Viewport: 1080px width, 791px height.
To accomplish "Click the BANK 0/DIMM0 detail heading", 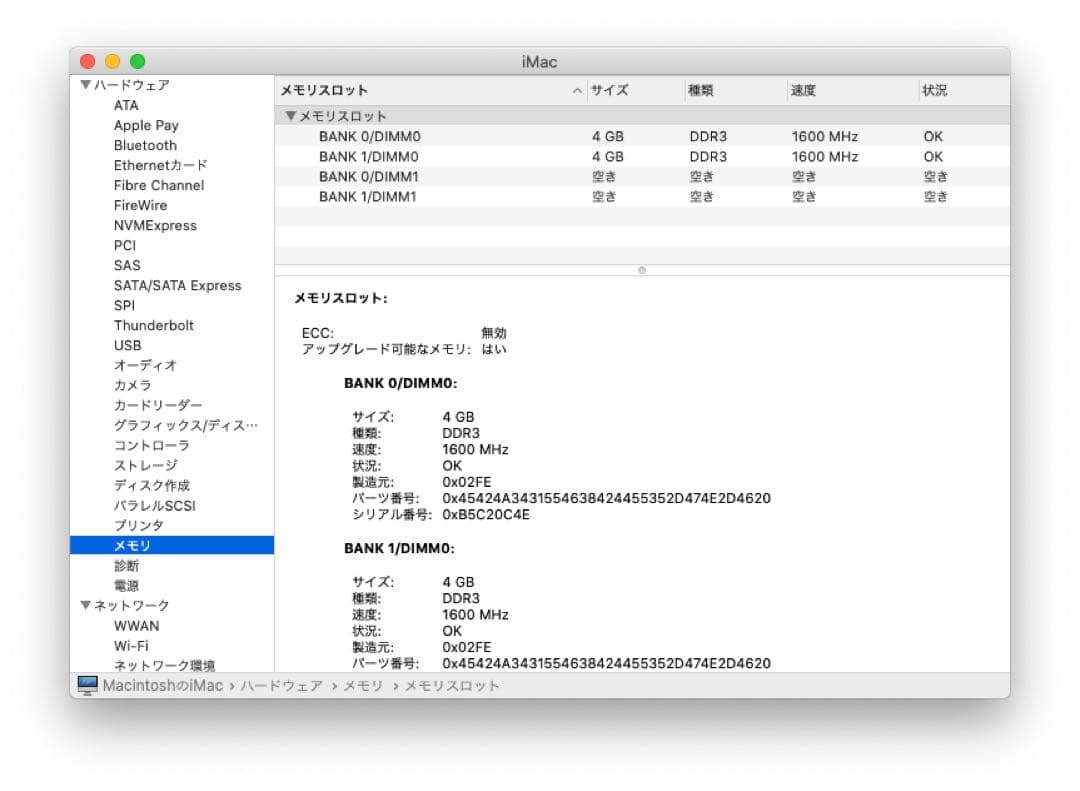I will click(x=400, y=383).
